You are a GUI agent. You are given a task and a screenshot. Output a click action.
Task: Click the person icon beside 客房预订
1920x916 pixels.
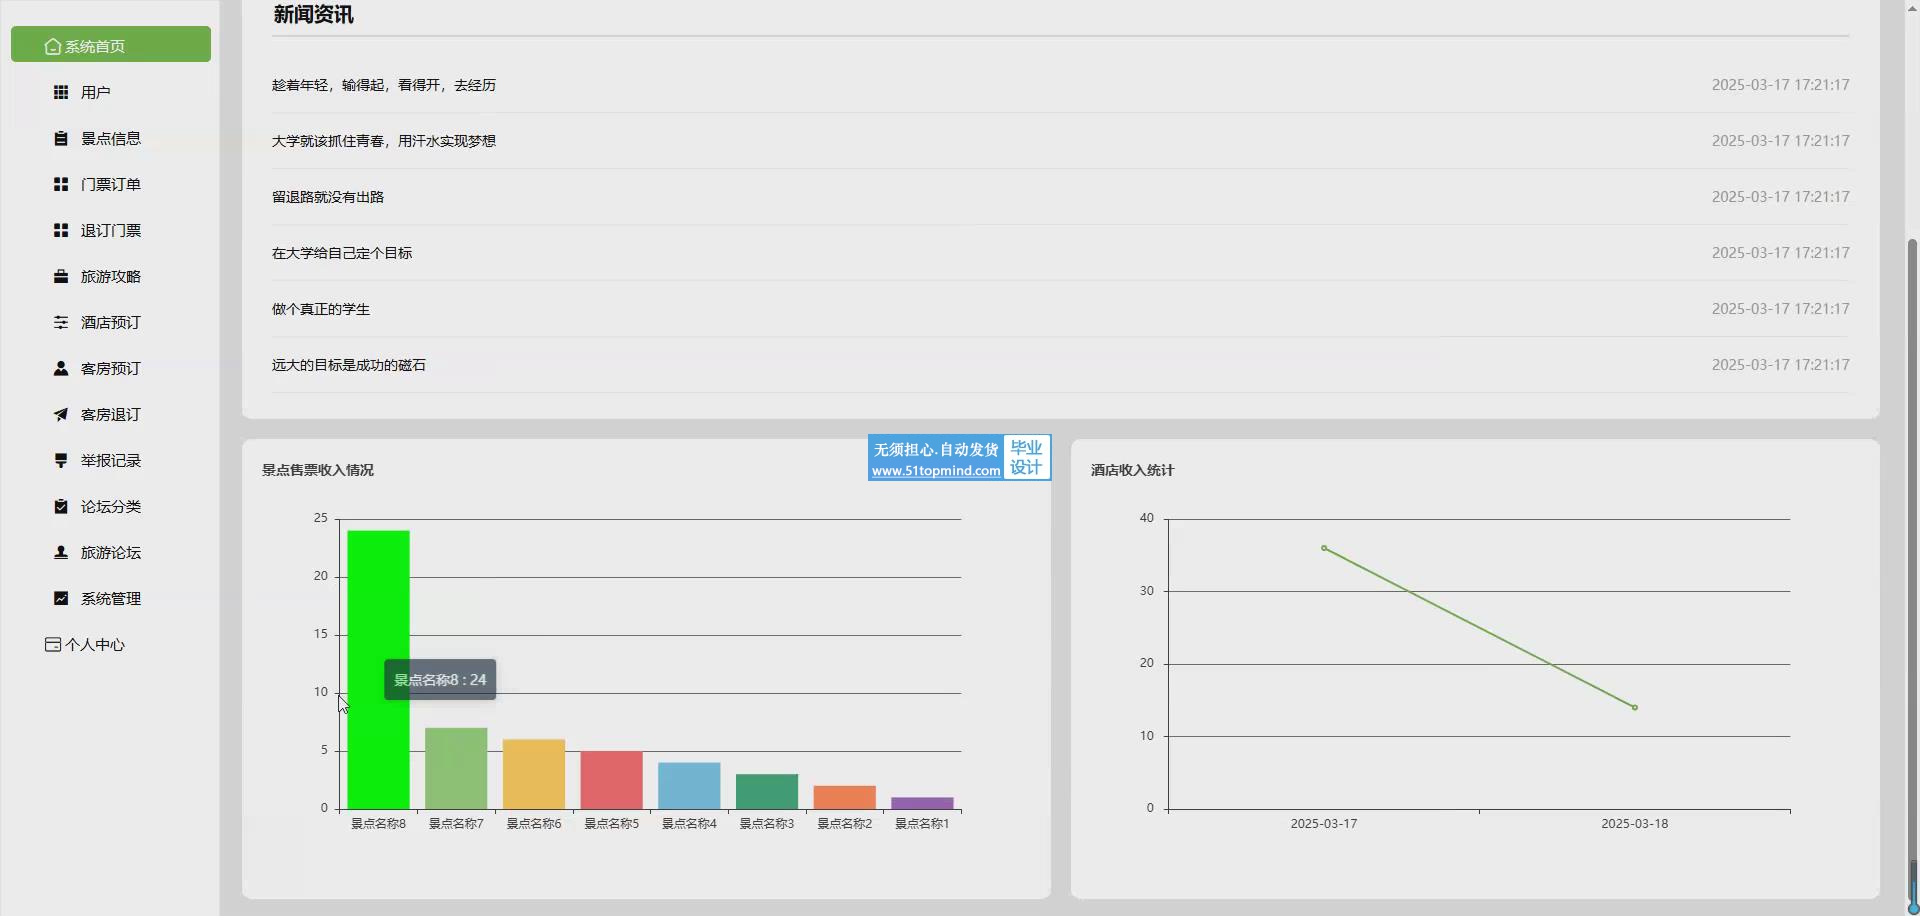pyautogui.click(x=61, y=368)
